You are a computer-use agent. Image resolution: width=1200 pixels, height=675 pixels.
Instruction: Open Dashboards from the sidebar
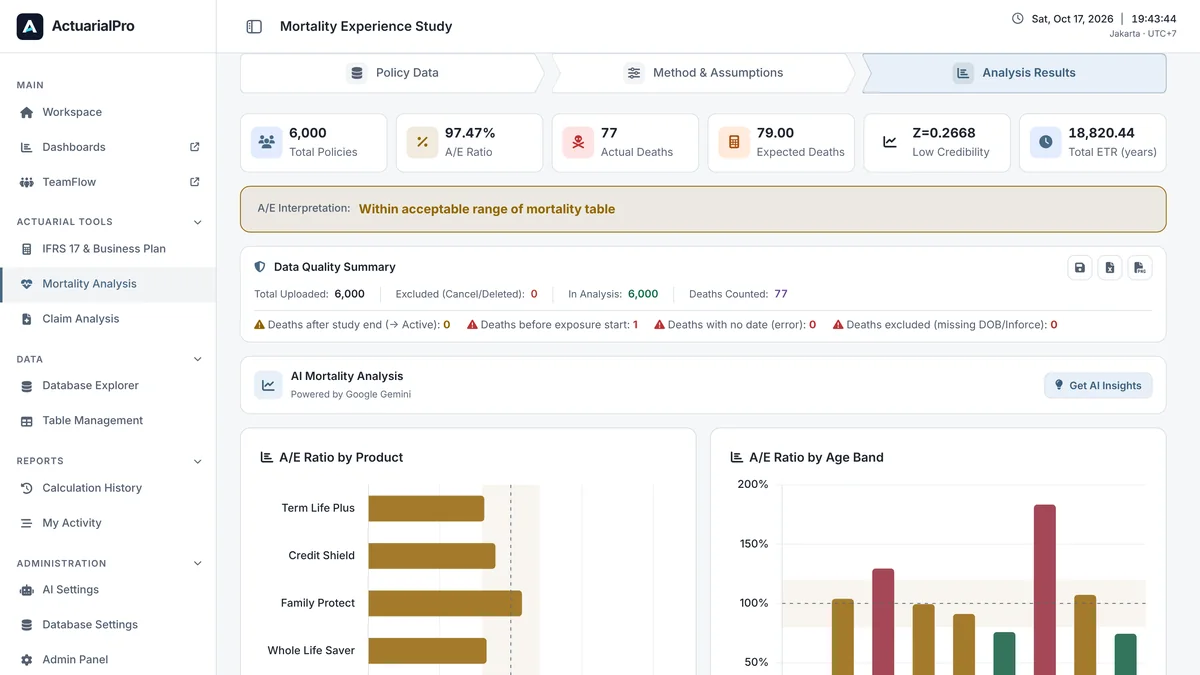[108, 147]
